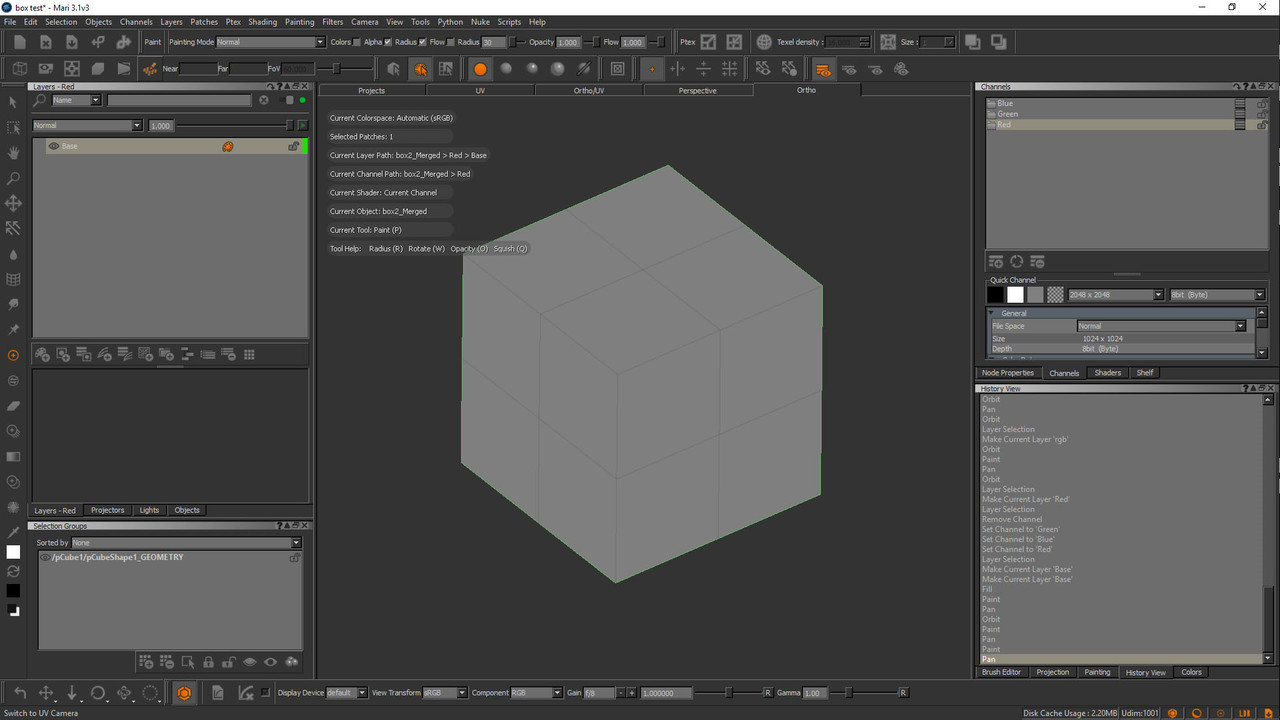Screen dimensions: 1280x720
Task: Enable orange paint-through points icon beside Near
Action: click(x=150, y=69)
